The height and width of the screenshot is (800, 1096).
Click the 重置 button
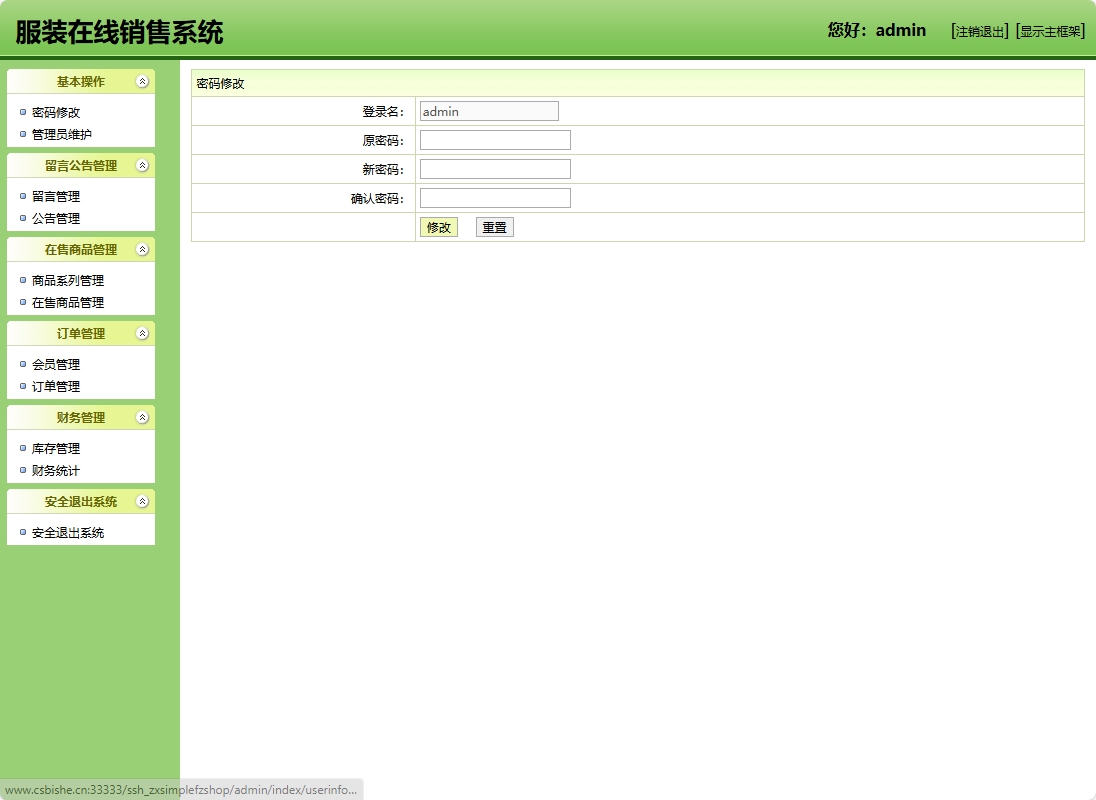pyautogui.click(x=495, y=227)
